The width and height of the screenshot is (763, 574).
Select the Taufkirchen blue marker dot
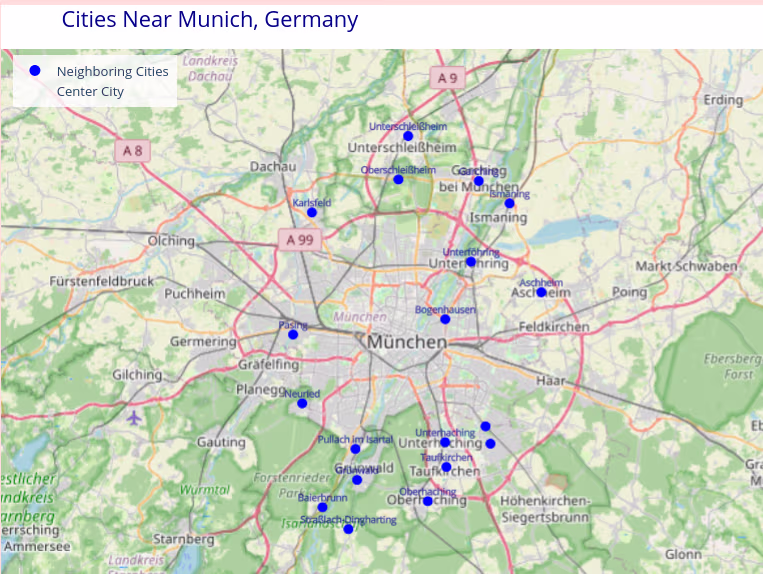tap(446, 467)
